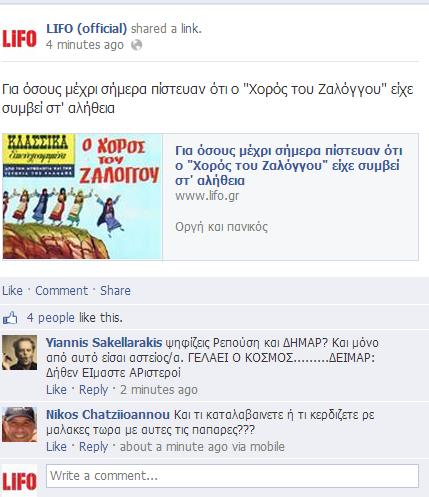Open Yiannis Sakellarakis name link

(104, 343)
